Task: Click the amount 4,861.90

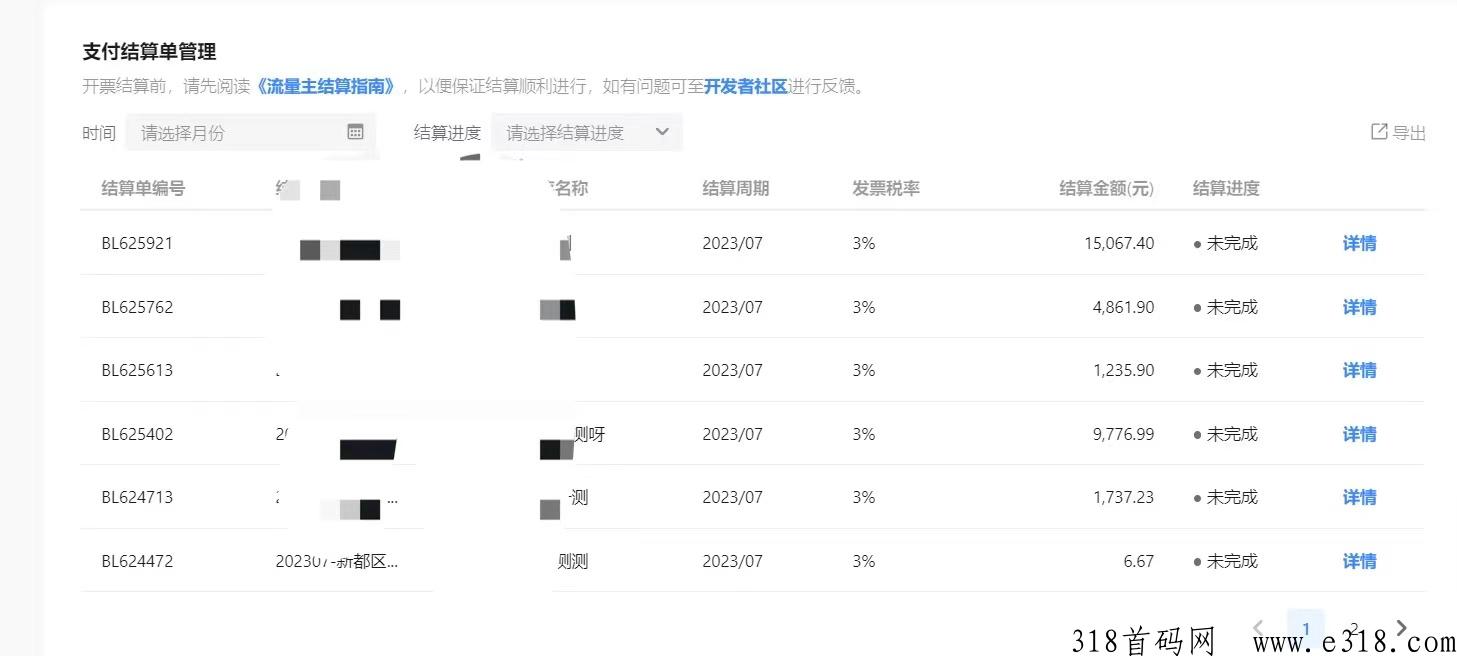Action: click(1123, 307)
